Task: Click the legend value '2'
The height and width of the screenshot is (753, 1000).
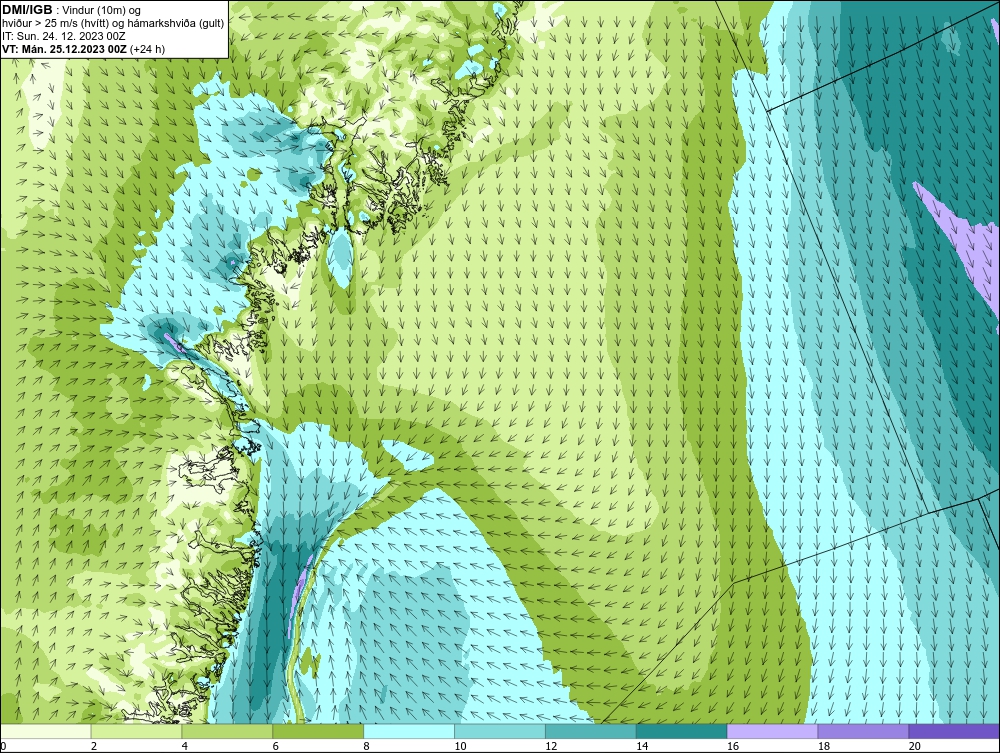Action: tap(94, 746)
